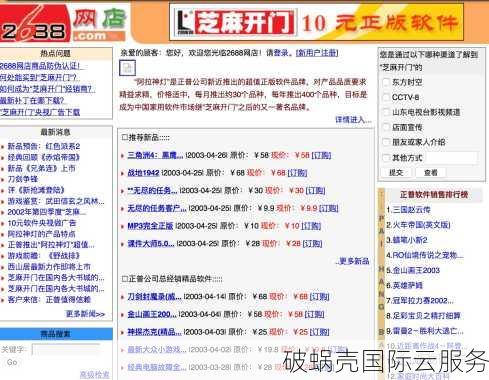Click the 正普软件销售排行榜 heading
Viewport: 489px width, 380px height.
click(434, 195)
